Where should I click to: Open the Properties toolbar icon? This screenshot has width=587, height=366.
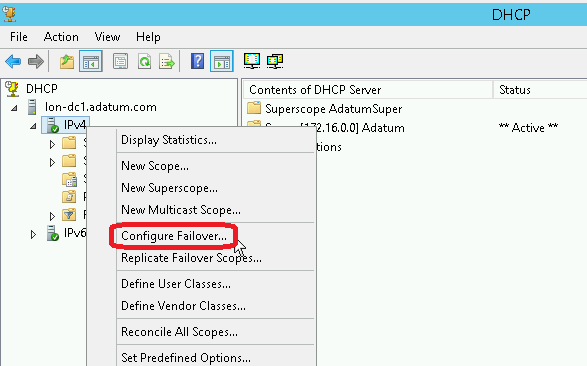[x=121, y=61]
